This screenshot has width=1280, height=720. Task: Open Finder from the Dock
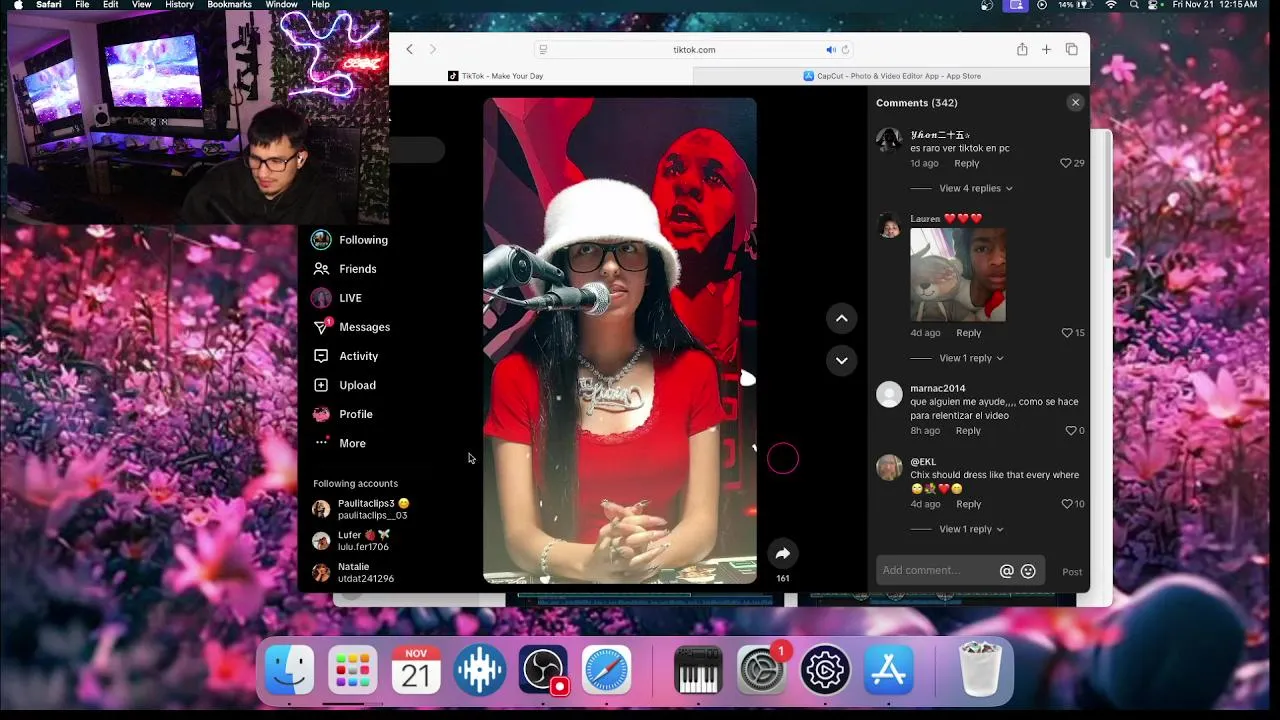(x=289, y=670)
